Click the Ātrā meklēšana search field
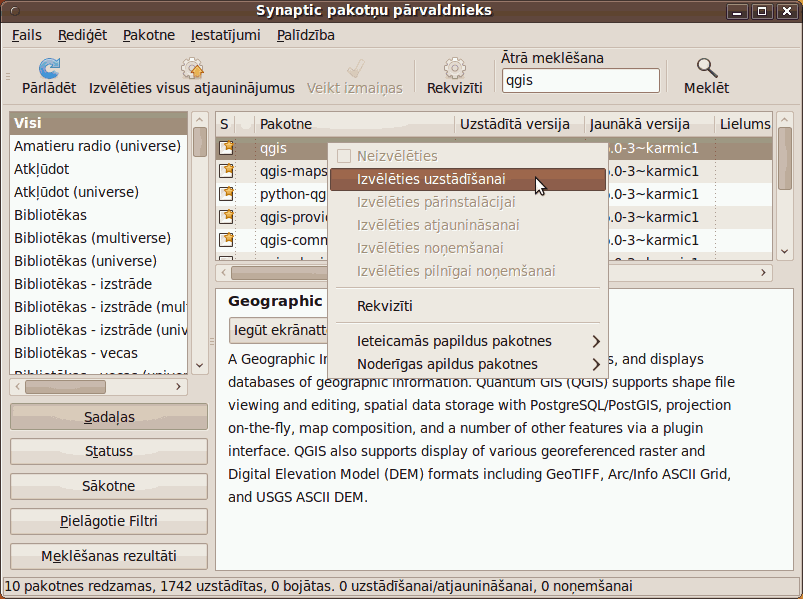 (581, 80)
